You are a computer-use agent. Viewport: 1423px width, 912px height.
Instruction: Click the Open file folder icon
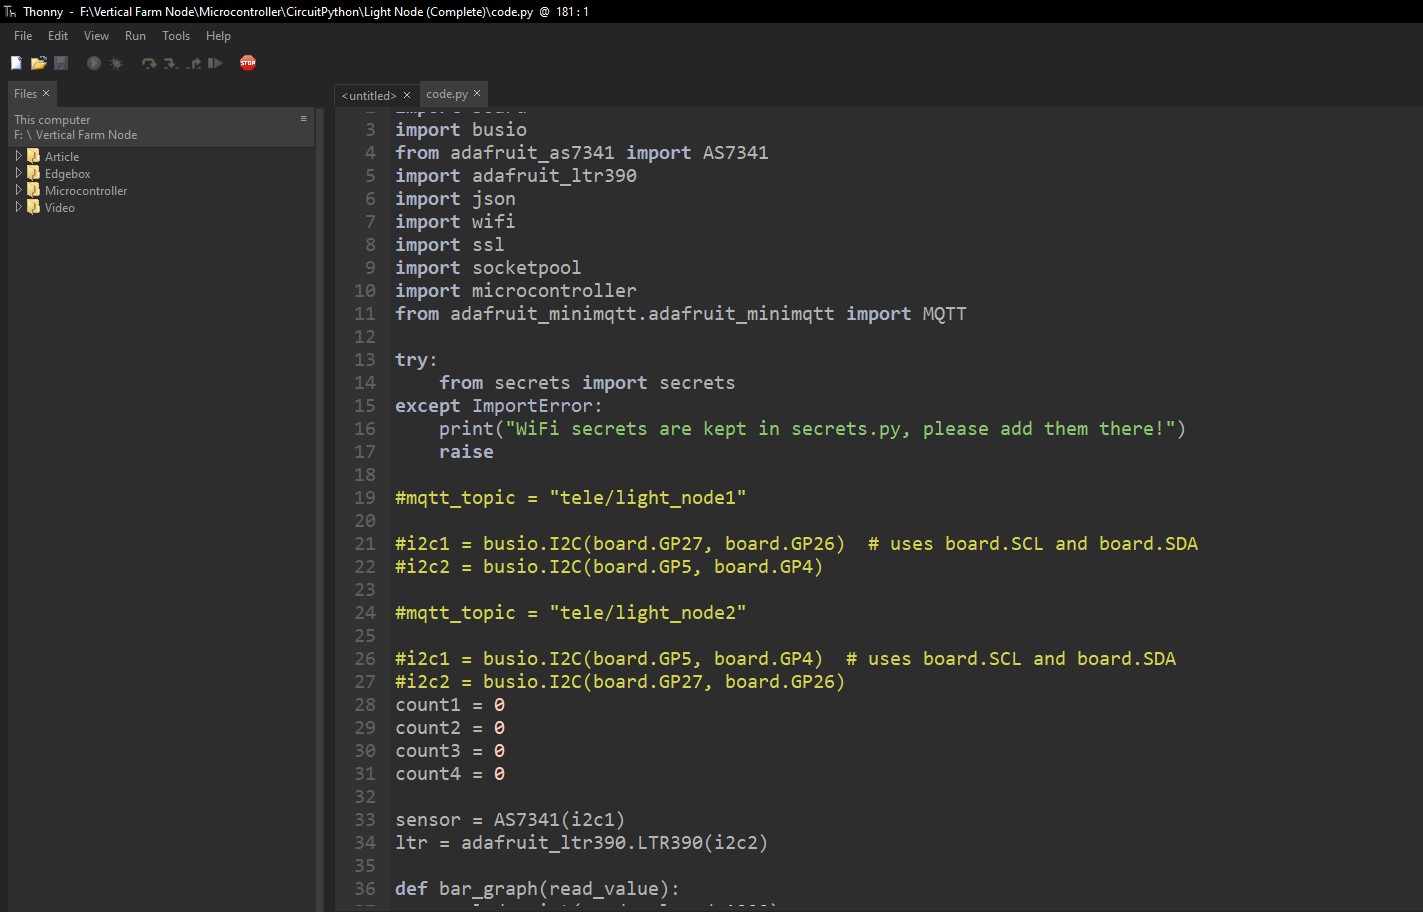38,63
